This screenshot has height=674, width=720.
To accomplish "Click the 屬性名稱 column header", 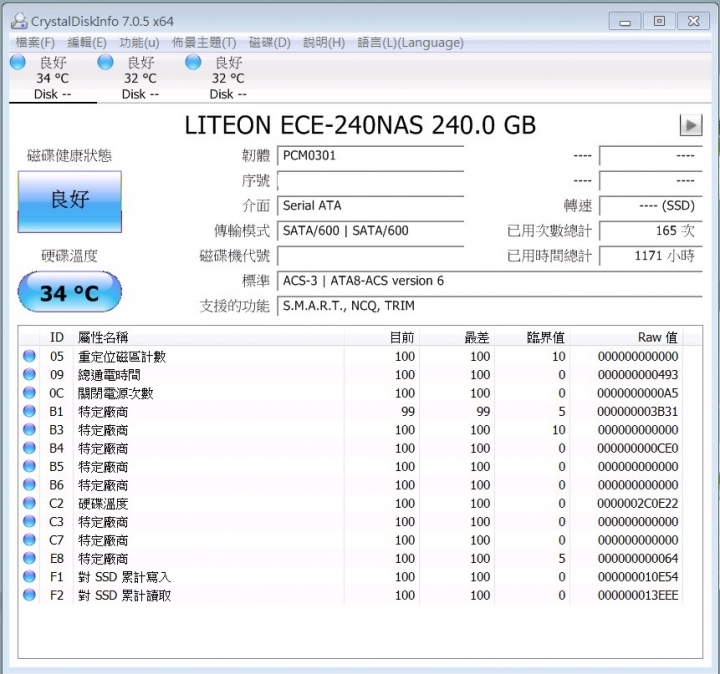I will coord(209,337).
